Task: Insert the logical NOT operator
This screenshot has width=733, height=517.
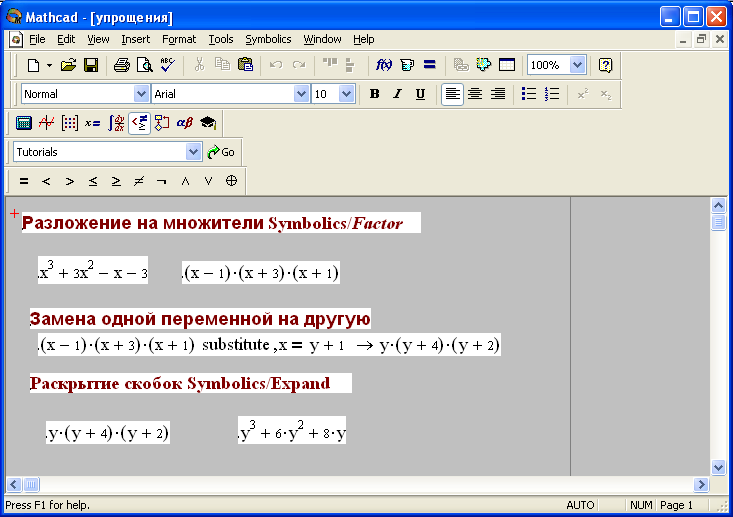Action: click(x=162, y=181)
